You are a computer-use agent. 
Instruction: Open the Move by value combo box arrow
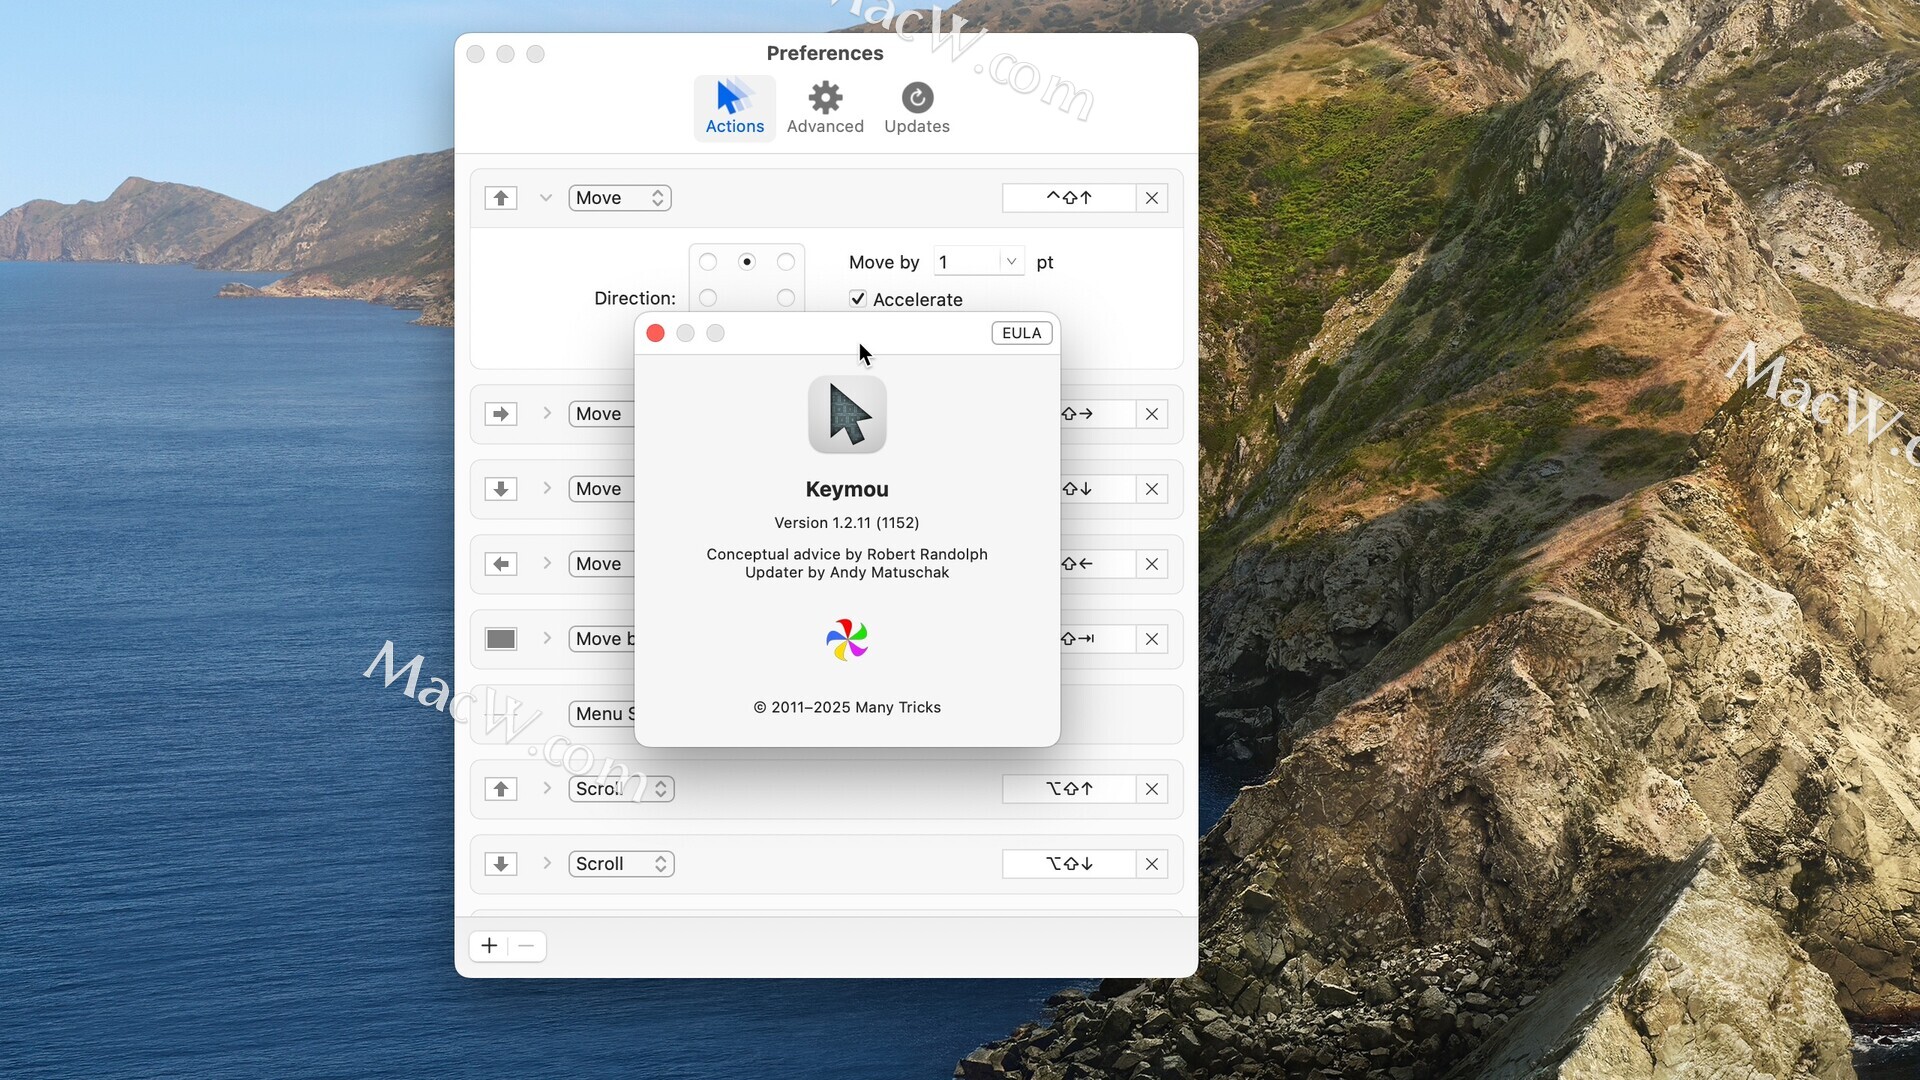pos(1011,262)
